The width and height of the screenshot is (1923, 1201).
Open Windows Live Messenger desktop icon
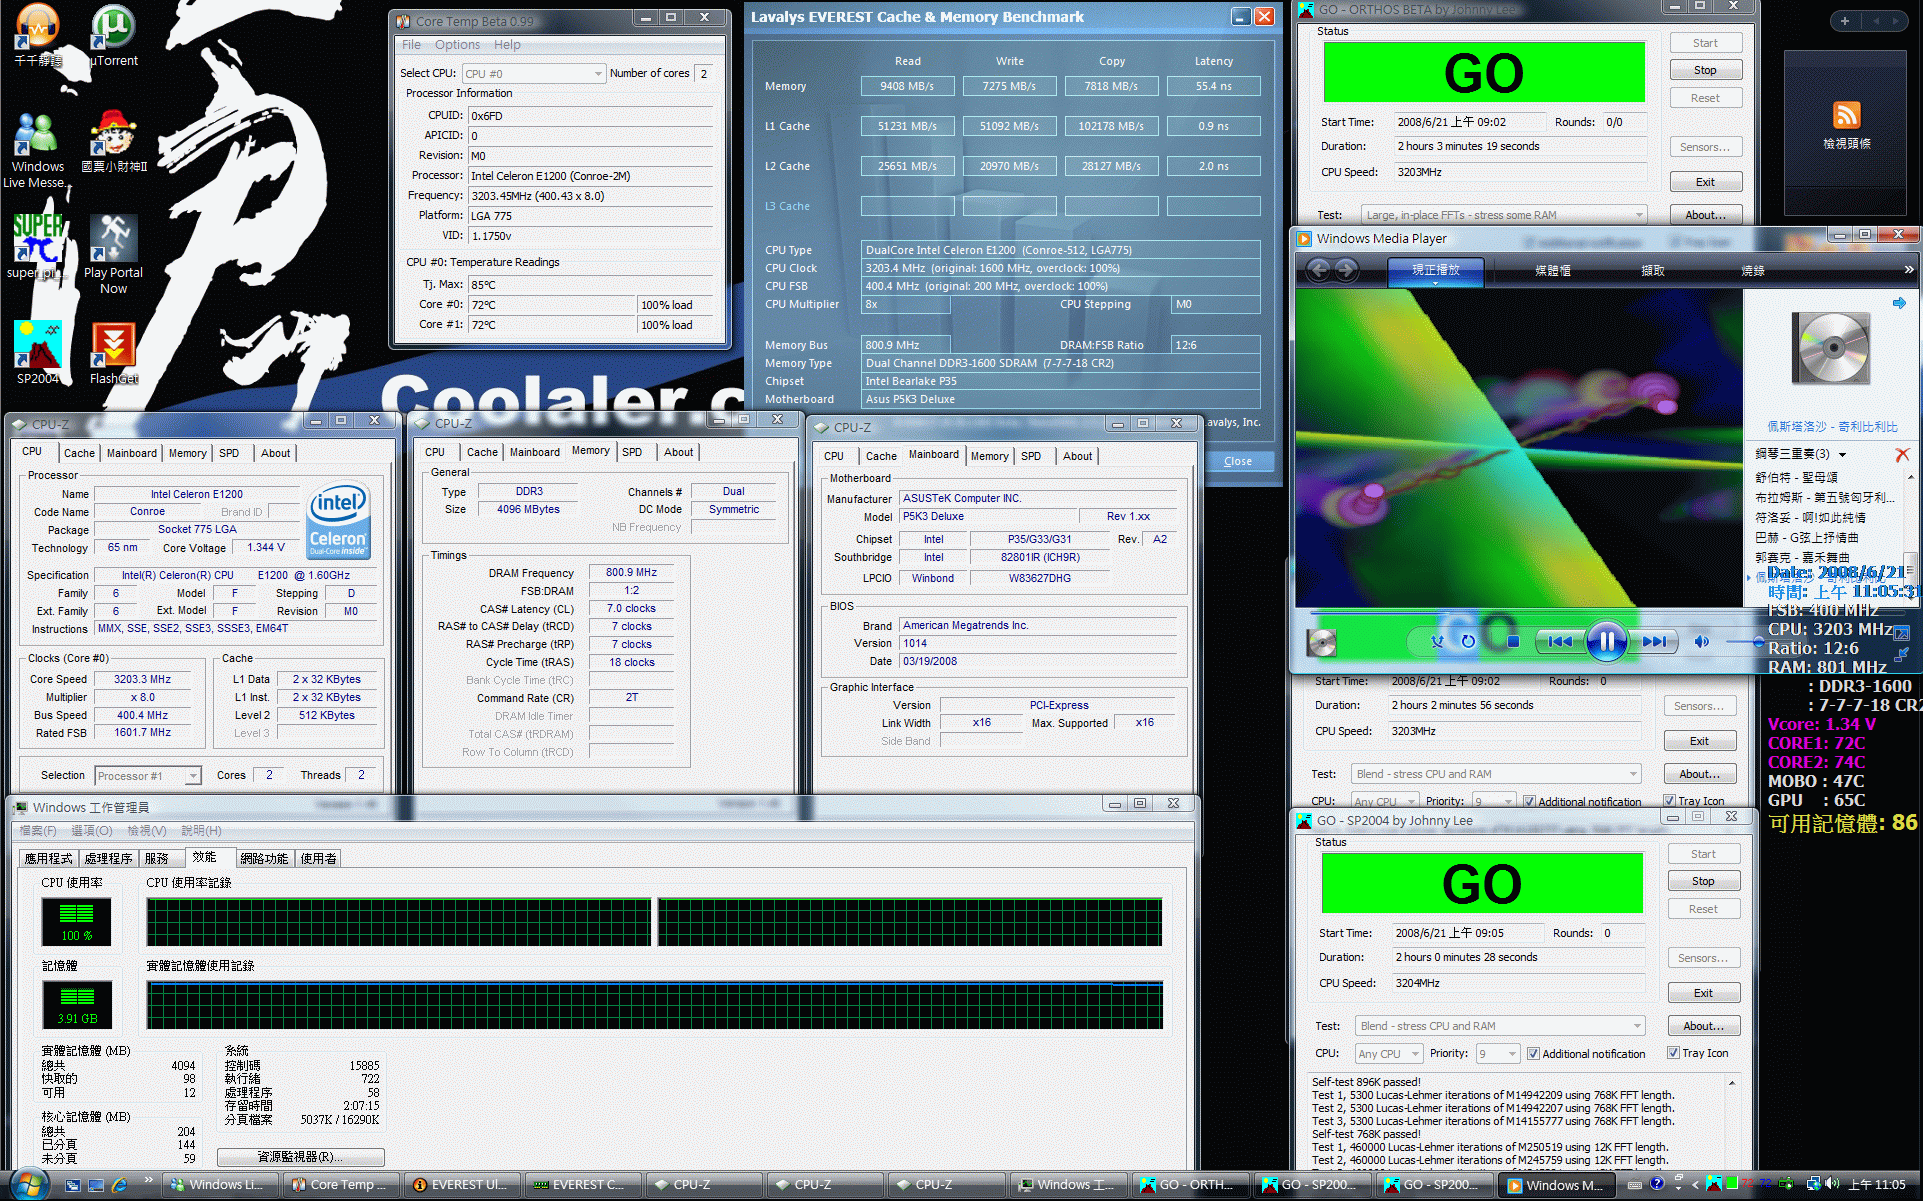[x=38, y=151]
